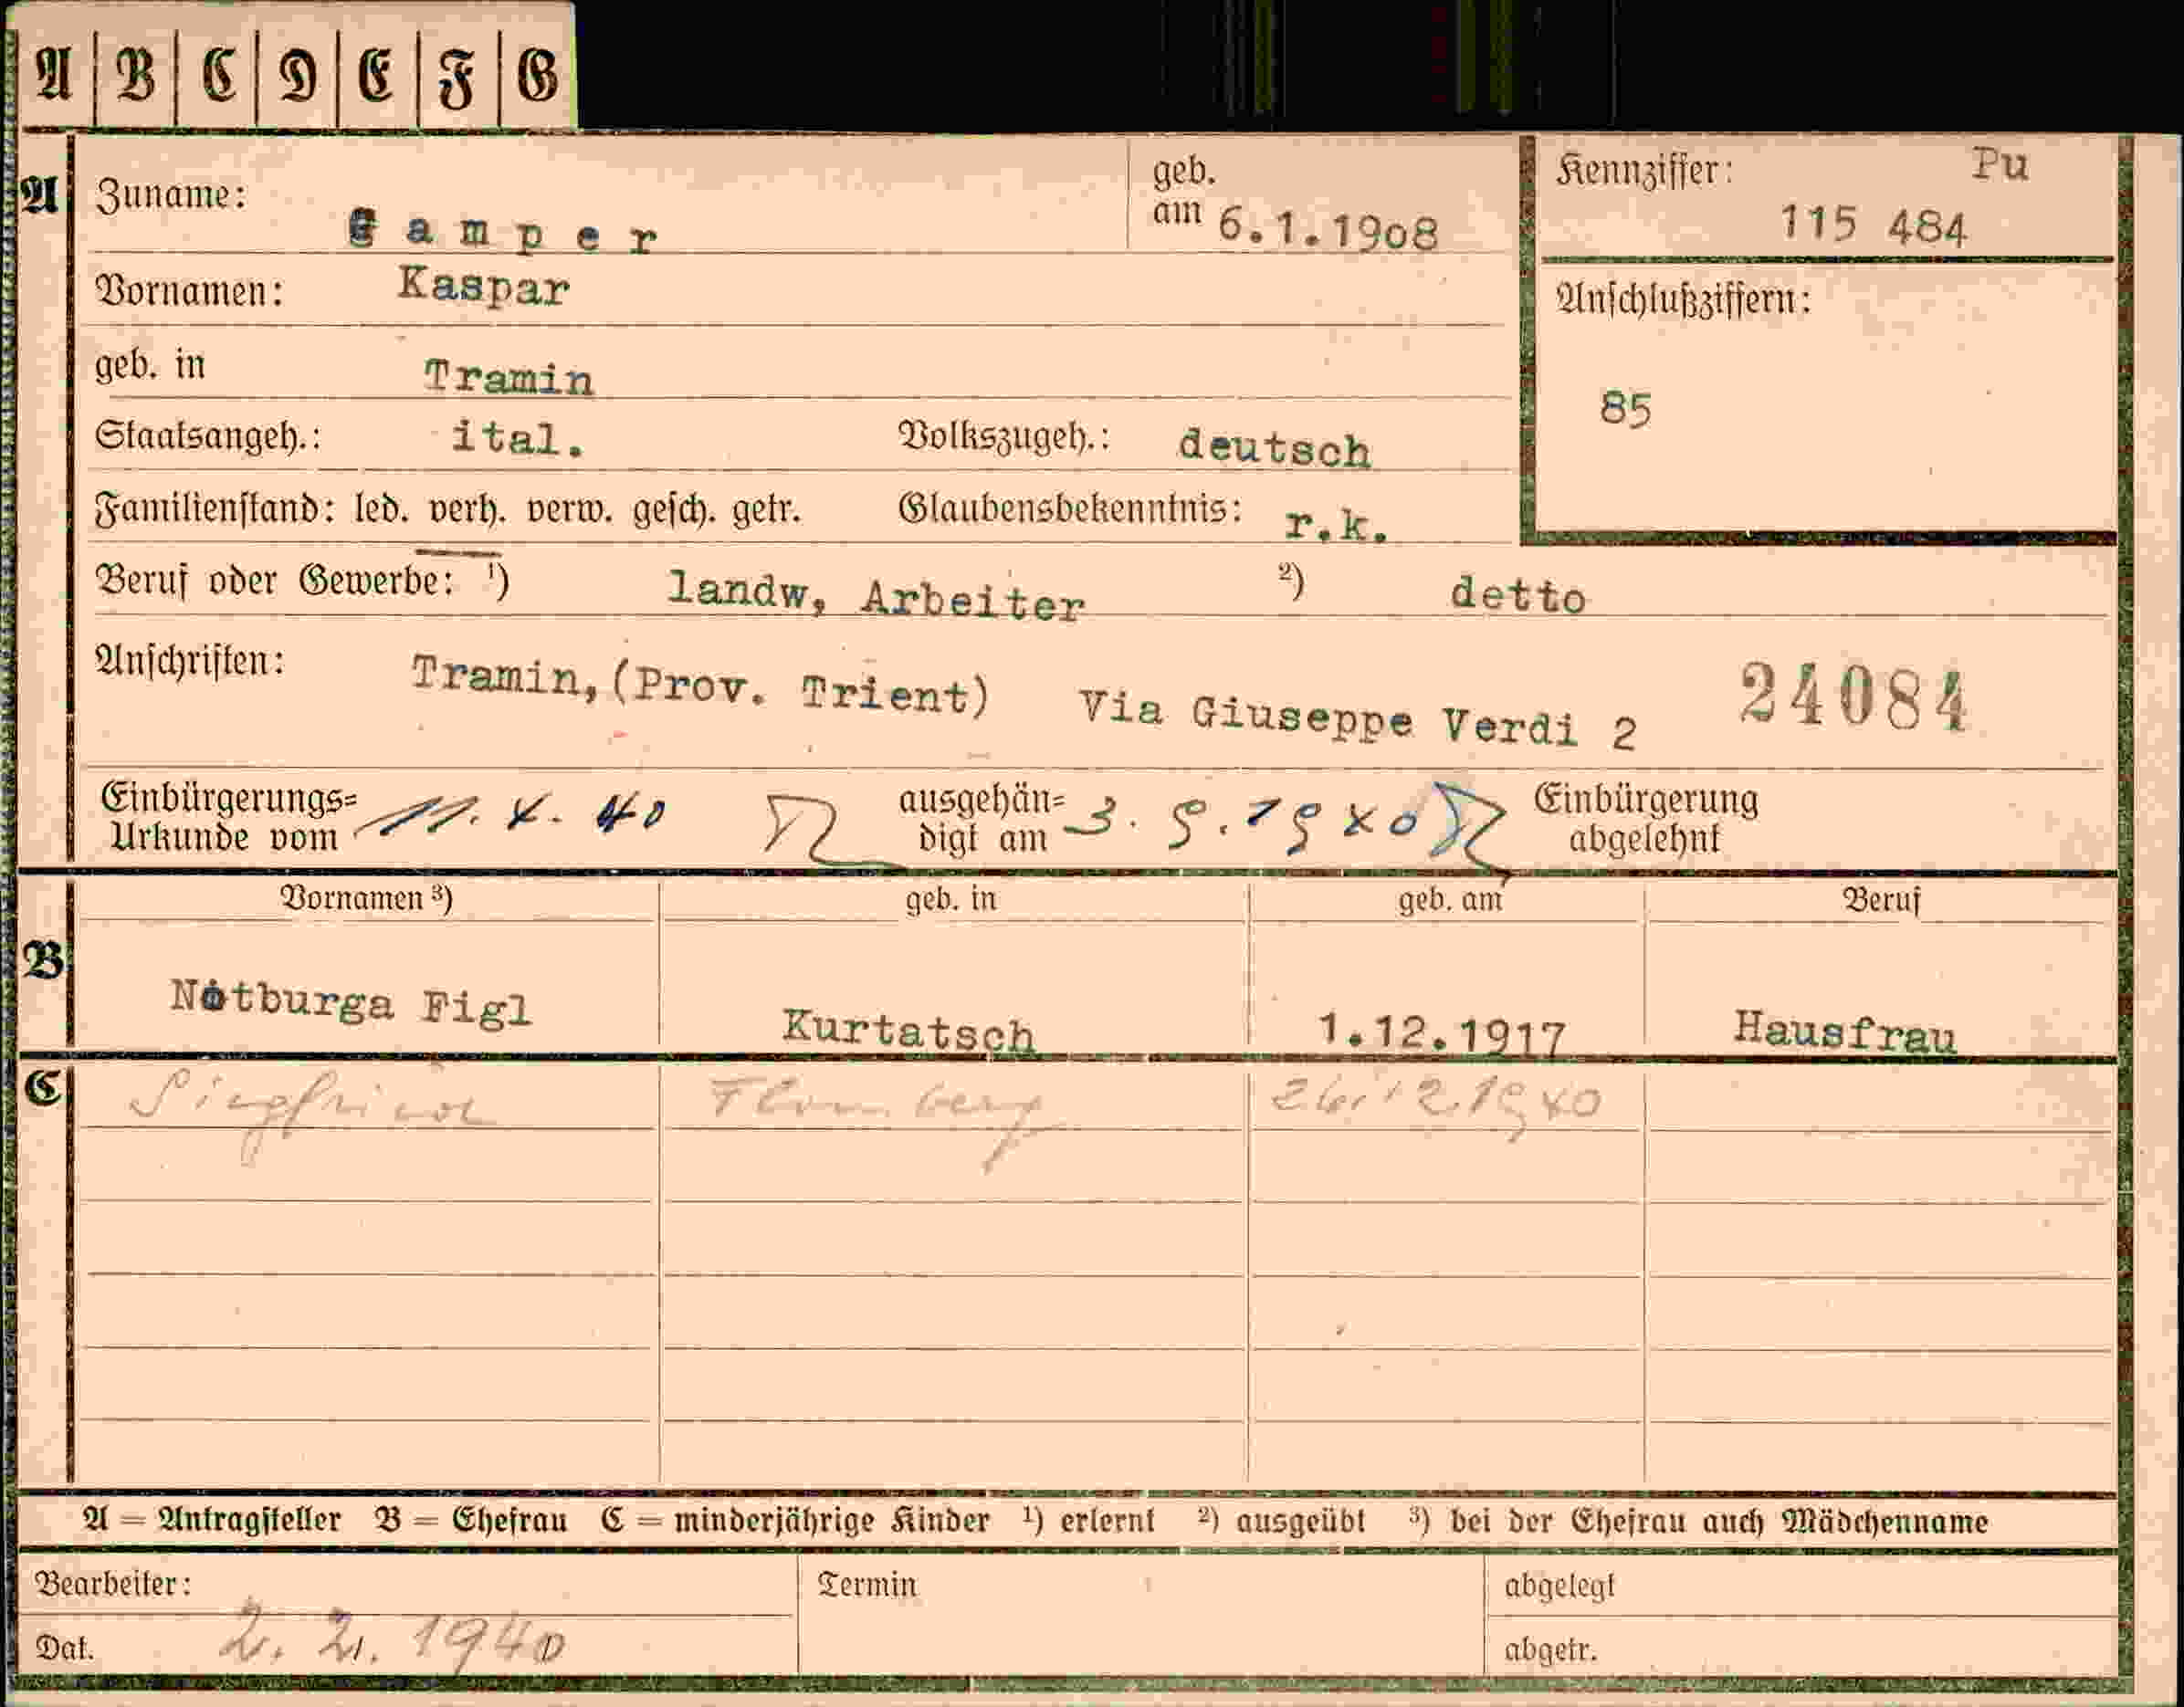Viewport: 2184px width, 1707px height.
Task: Click the footnote '2) ausgeübt'
Action: pyautogui.click(x=1281, y=1521)
